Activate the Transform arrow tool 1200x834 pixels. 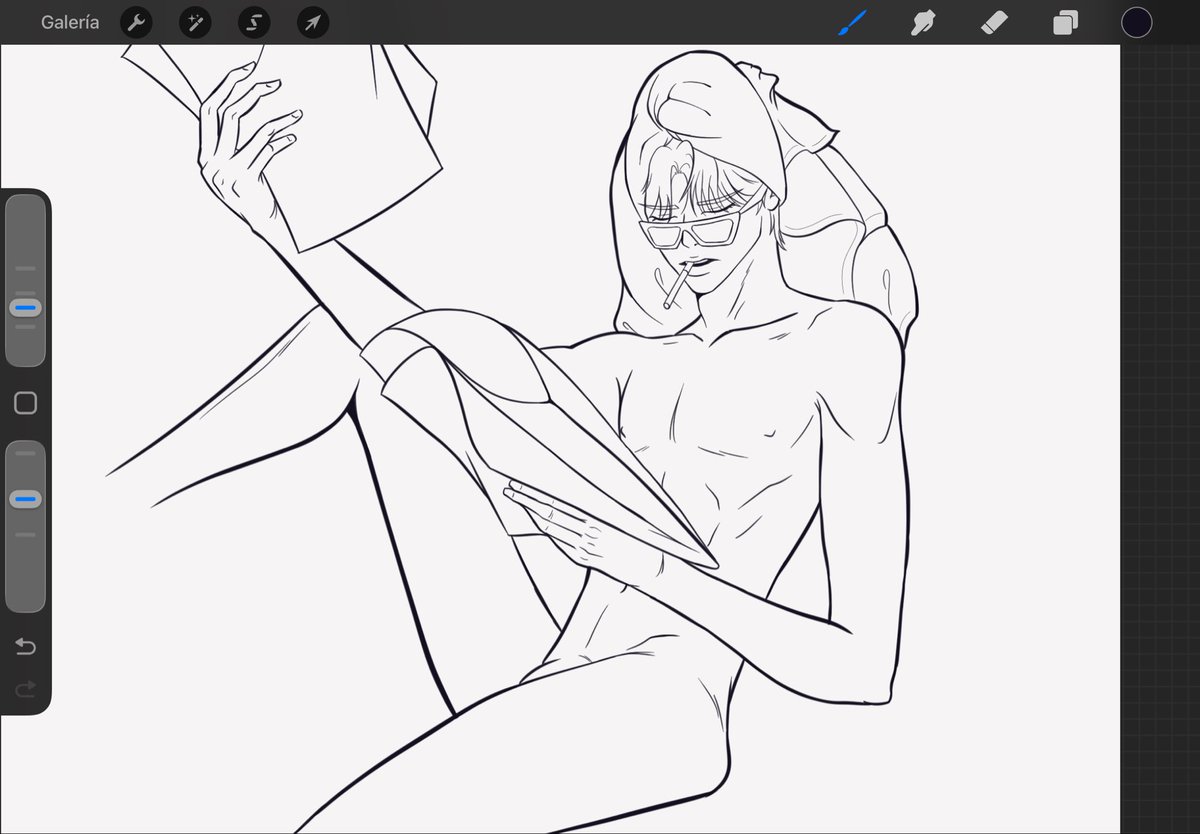313,23
